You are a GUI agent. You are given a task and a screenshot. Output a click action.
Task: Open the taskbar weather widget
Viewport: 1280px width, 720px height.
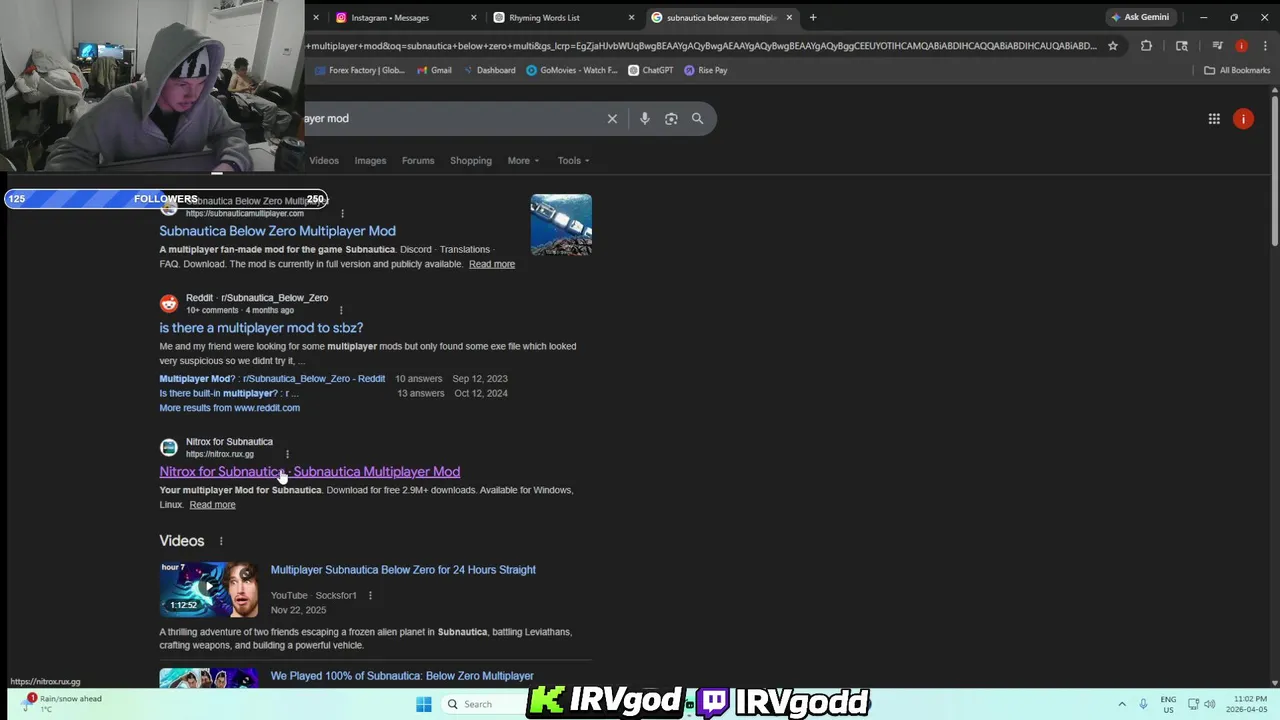point(64,703)
